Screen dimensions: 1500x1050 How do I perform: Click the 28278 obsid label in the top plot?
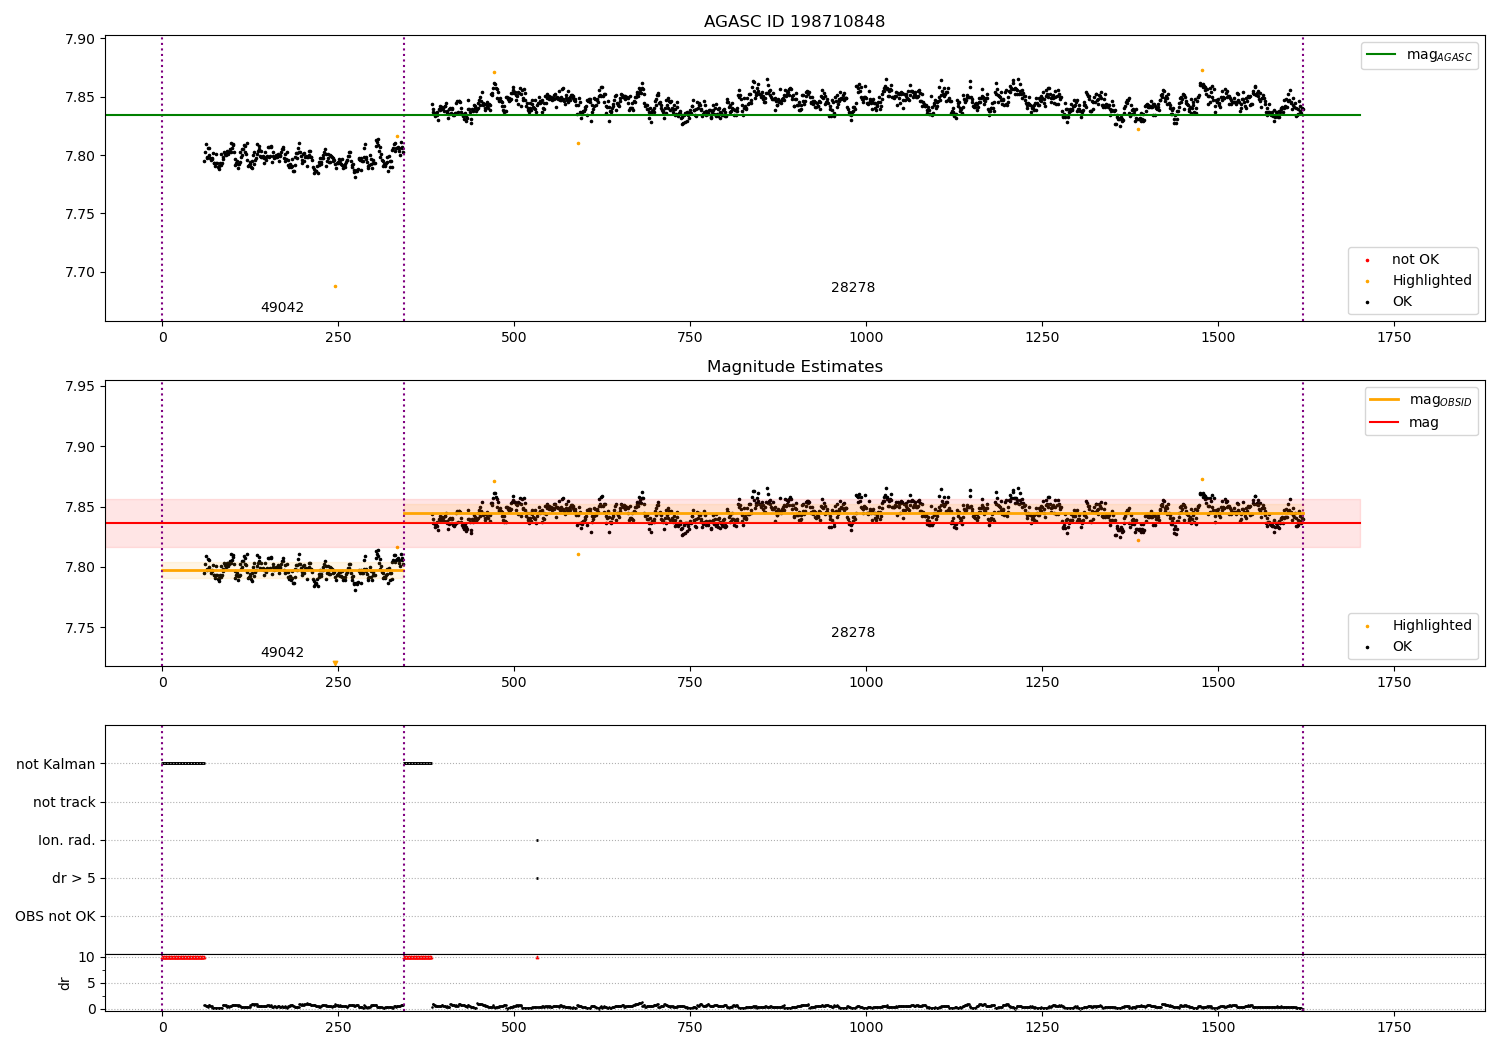pos(853,288)
